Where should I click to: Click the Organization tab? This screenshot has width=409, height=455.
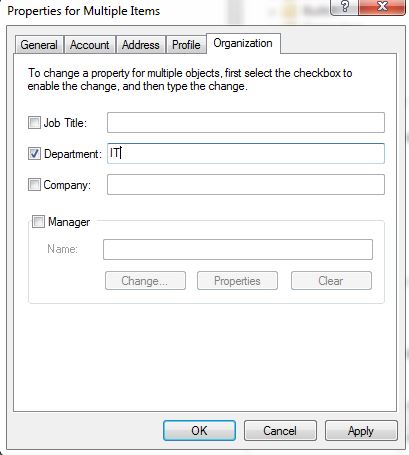[x=243, y=43]
